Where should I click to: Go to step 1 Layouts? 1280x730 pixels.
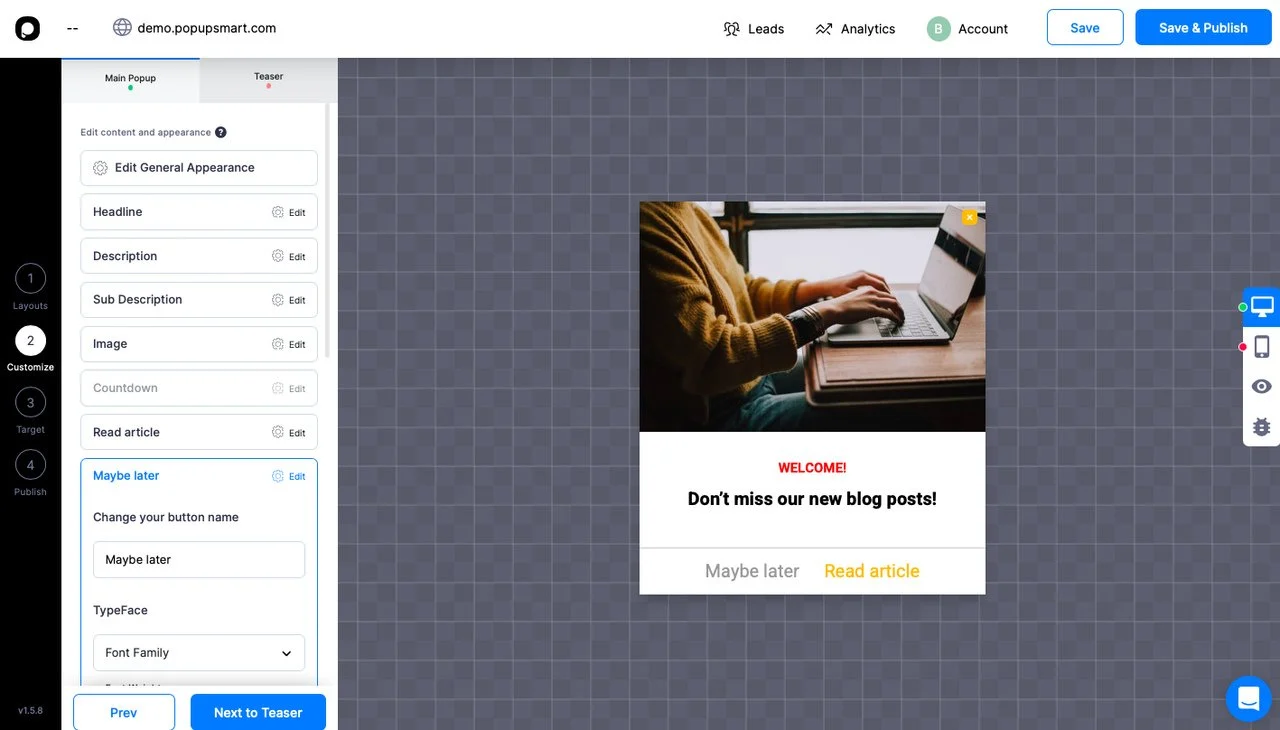click(x=30, y=279)
